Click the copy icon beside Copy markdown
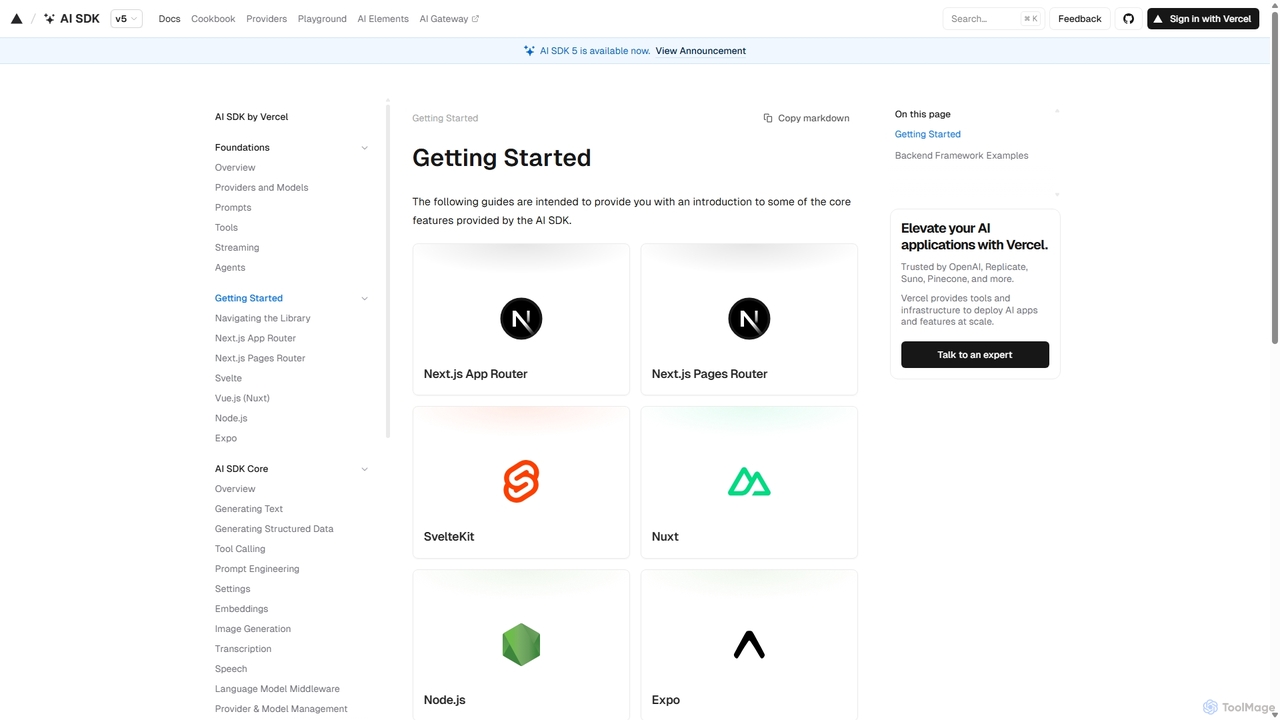Screen dimensions: 1280x720 (768, 118)
